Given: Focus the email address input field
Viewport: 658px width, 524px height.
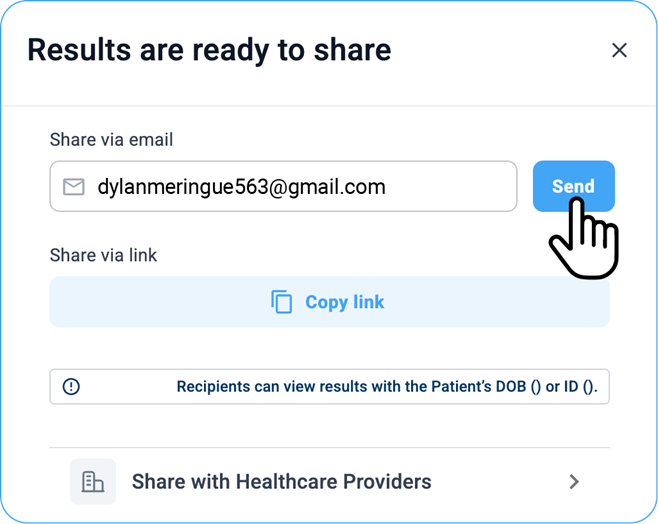Looking at the screenshot, I should click(283, 187).
